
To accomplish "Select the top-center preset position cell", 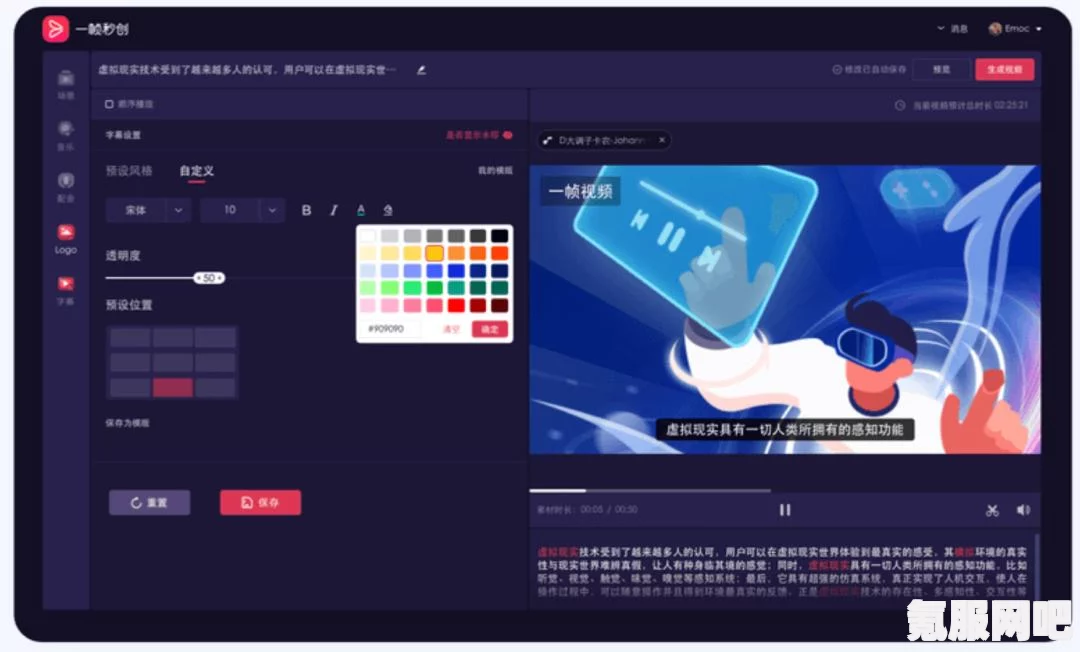I will coord(173,337).
